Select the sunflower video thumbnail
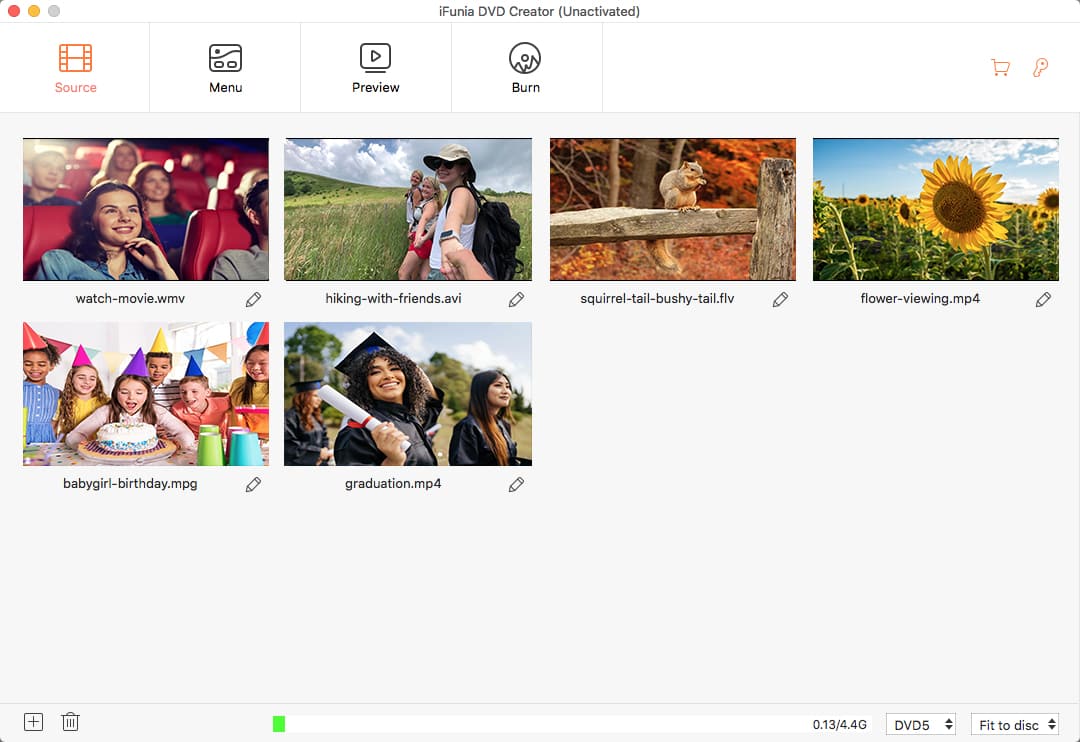Image resolution: width=1080 pixels, height=742 pixels. [x=935, y=210]
